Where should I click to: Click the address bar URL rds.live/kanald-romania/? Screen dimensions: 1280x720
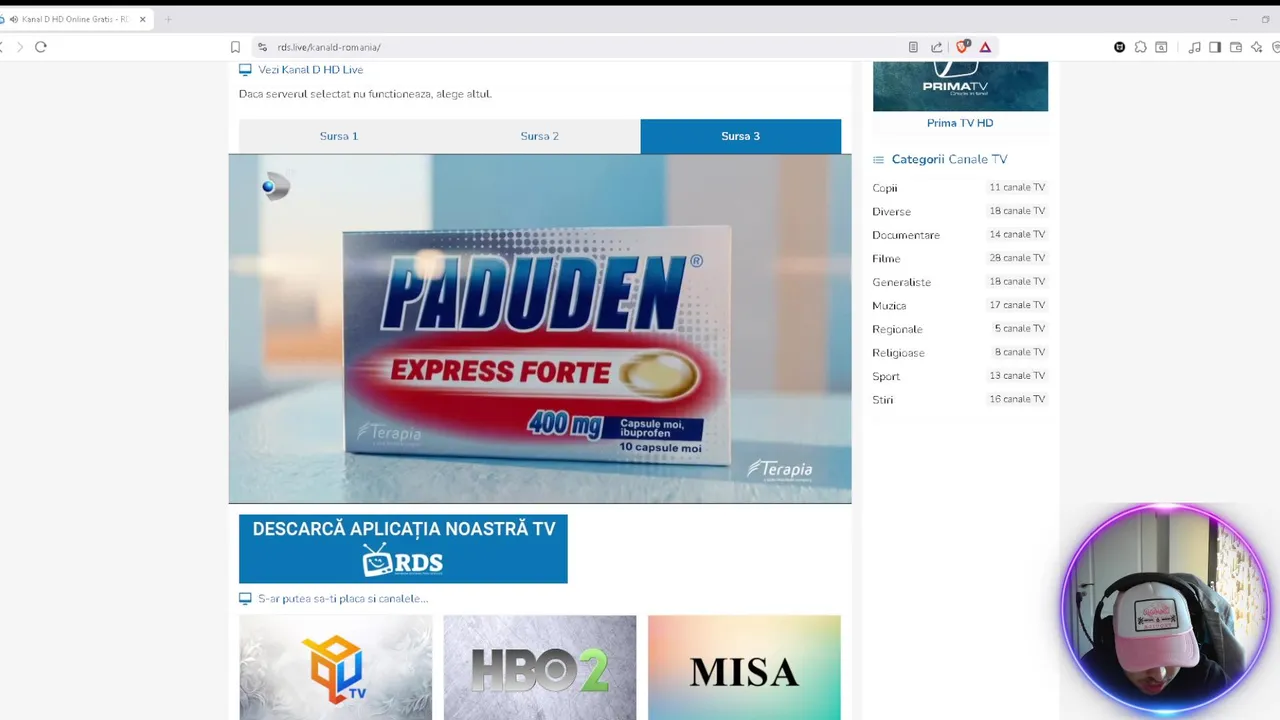(329, 47)
